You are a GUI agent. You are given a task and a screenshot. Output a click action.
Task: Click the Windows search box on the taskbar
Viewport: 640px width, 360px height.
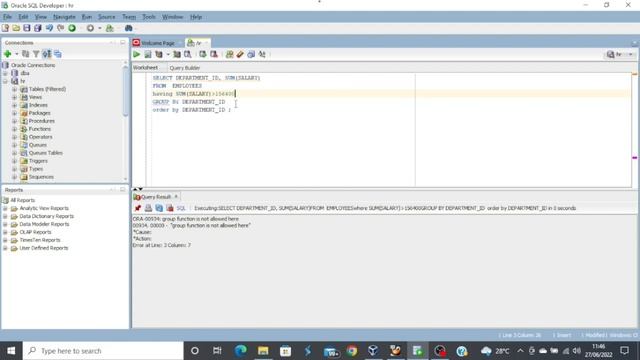103,351
